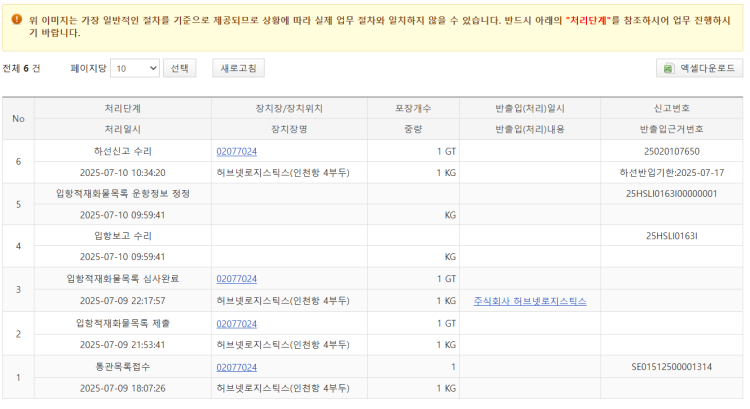Open 02077024 link in 제출 row 2
The width and height of the screenshot is (750, 409).
click(x=236, y=324)
